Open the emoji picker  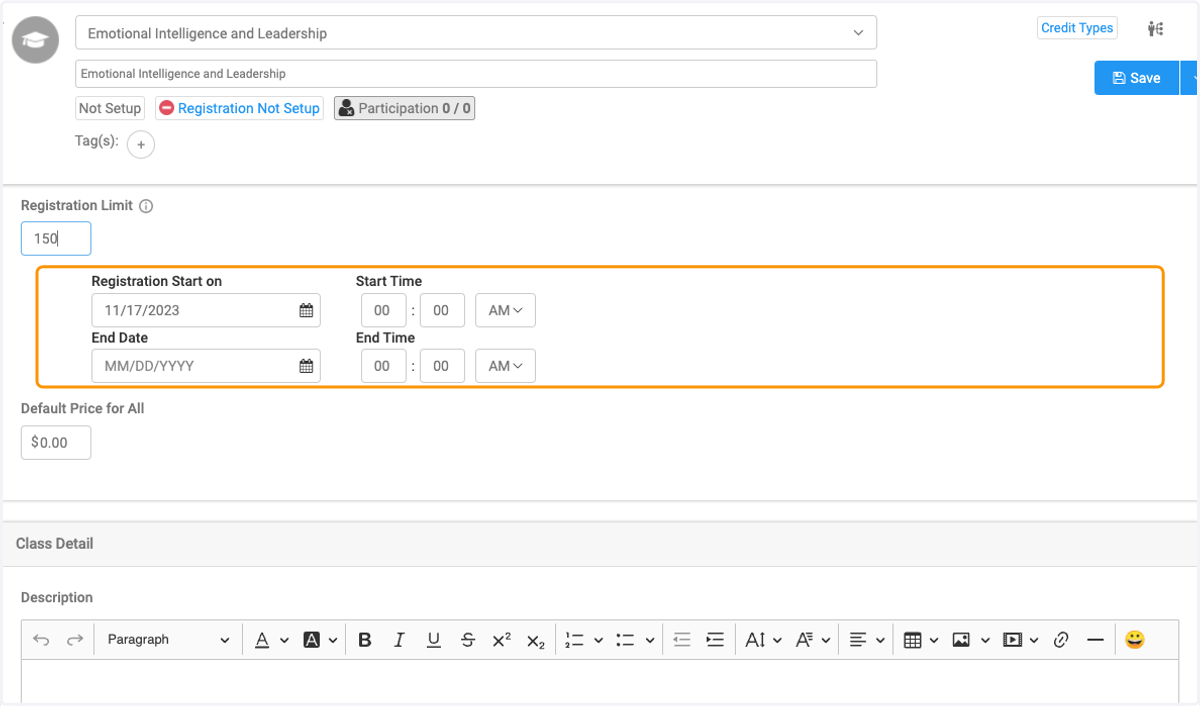click(x=1134, y=640)
